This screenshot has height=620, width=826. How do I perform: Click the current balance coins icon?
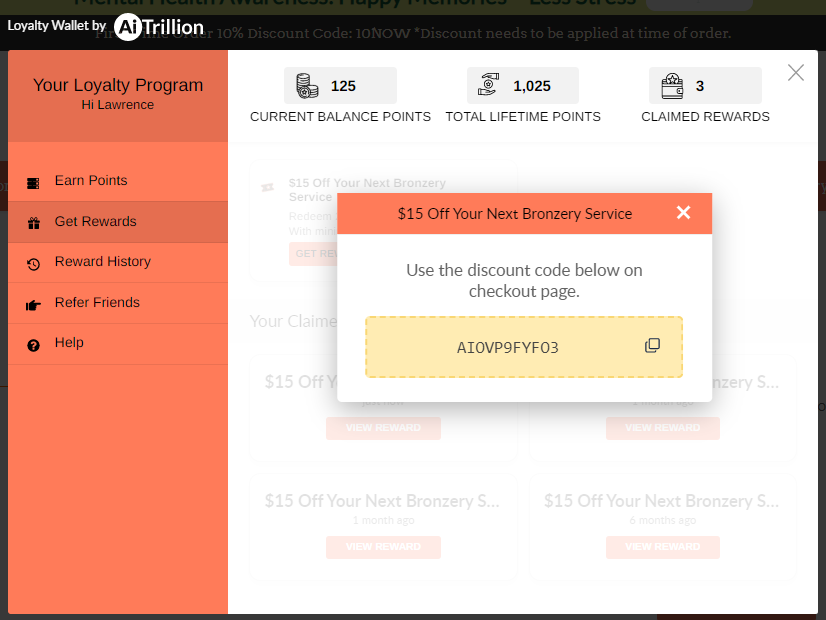tap(307, 86)
